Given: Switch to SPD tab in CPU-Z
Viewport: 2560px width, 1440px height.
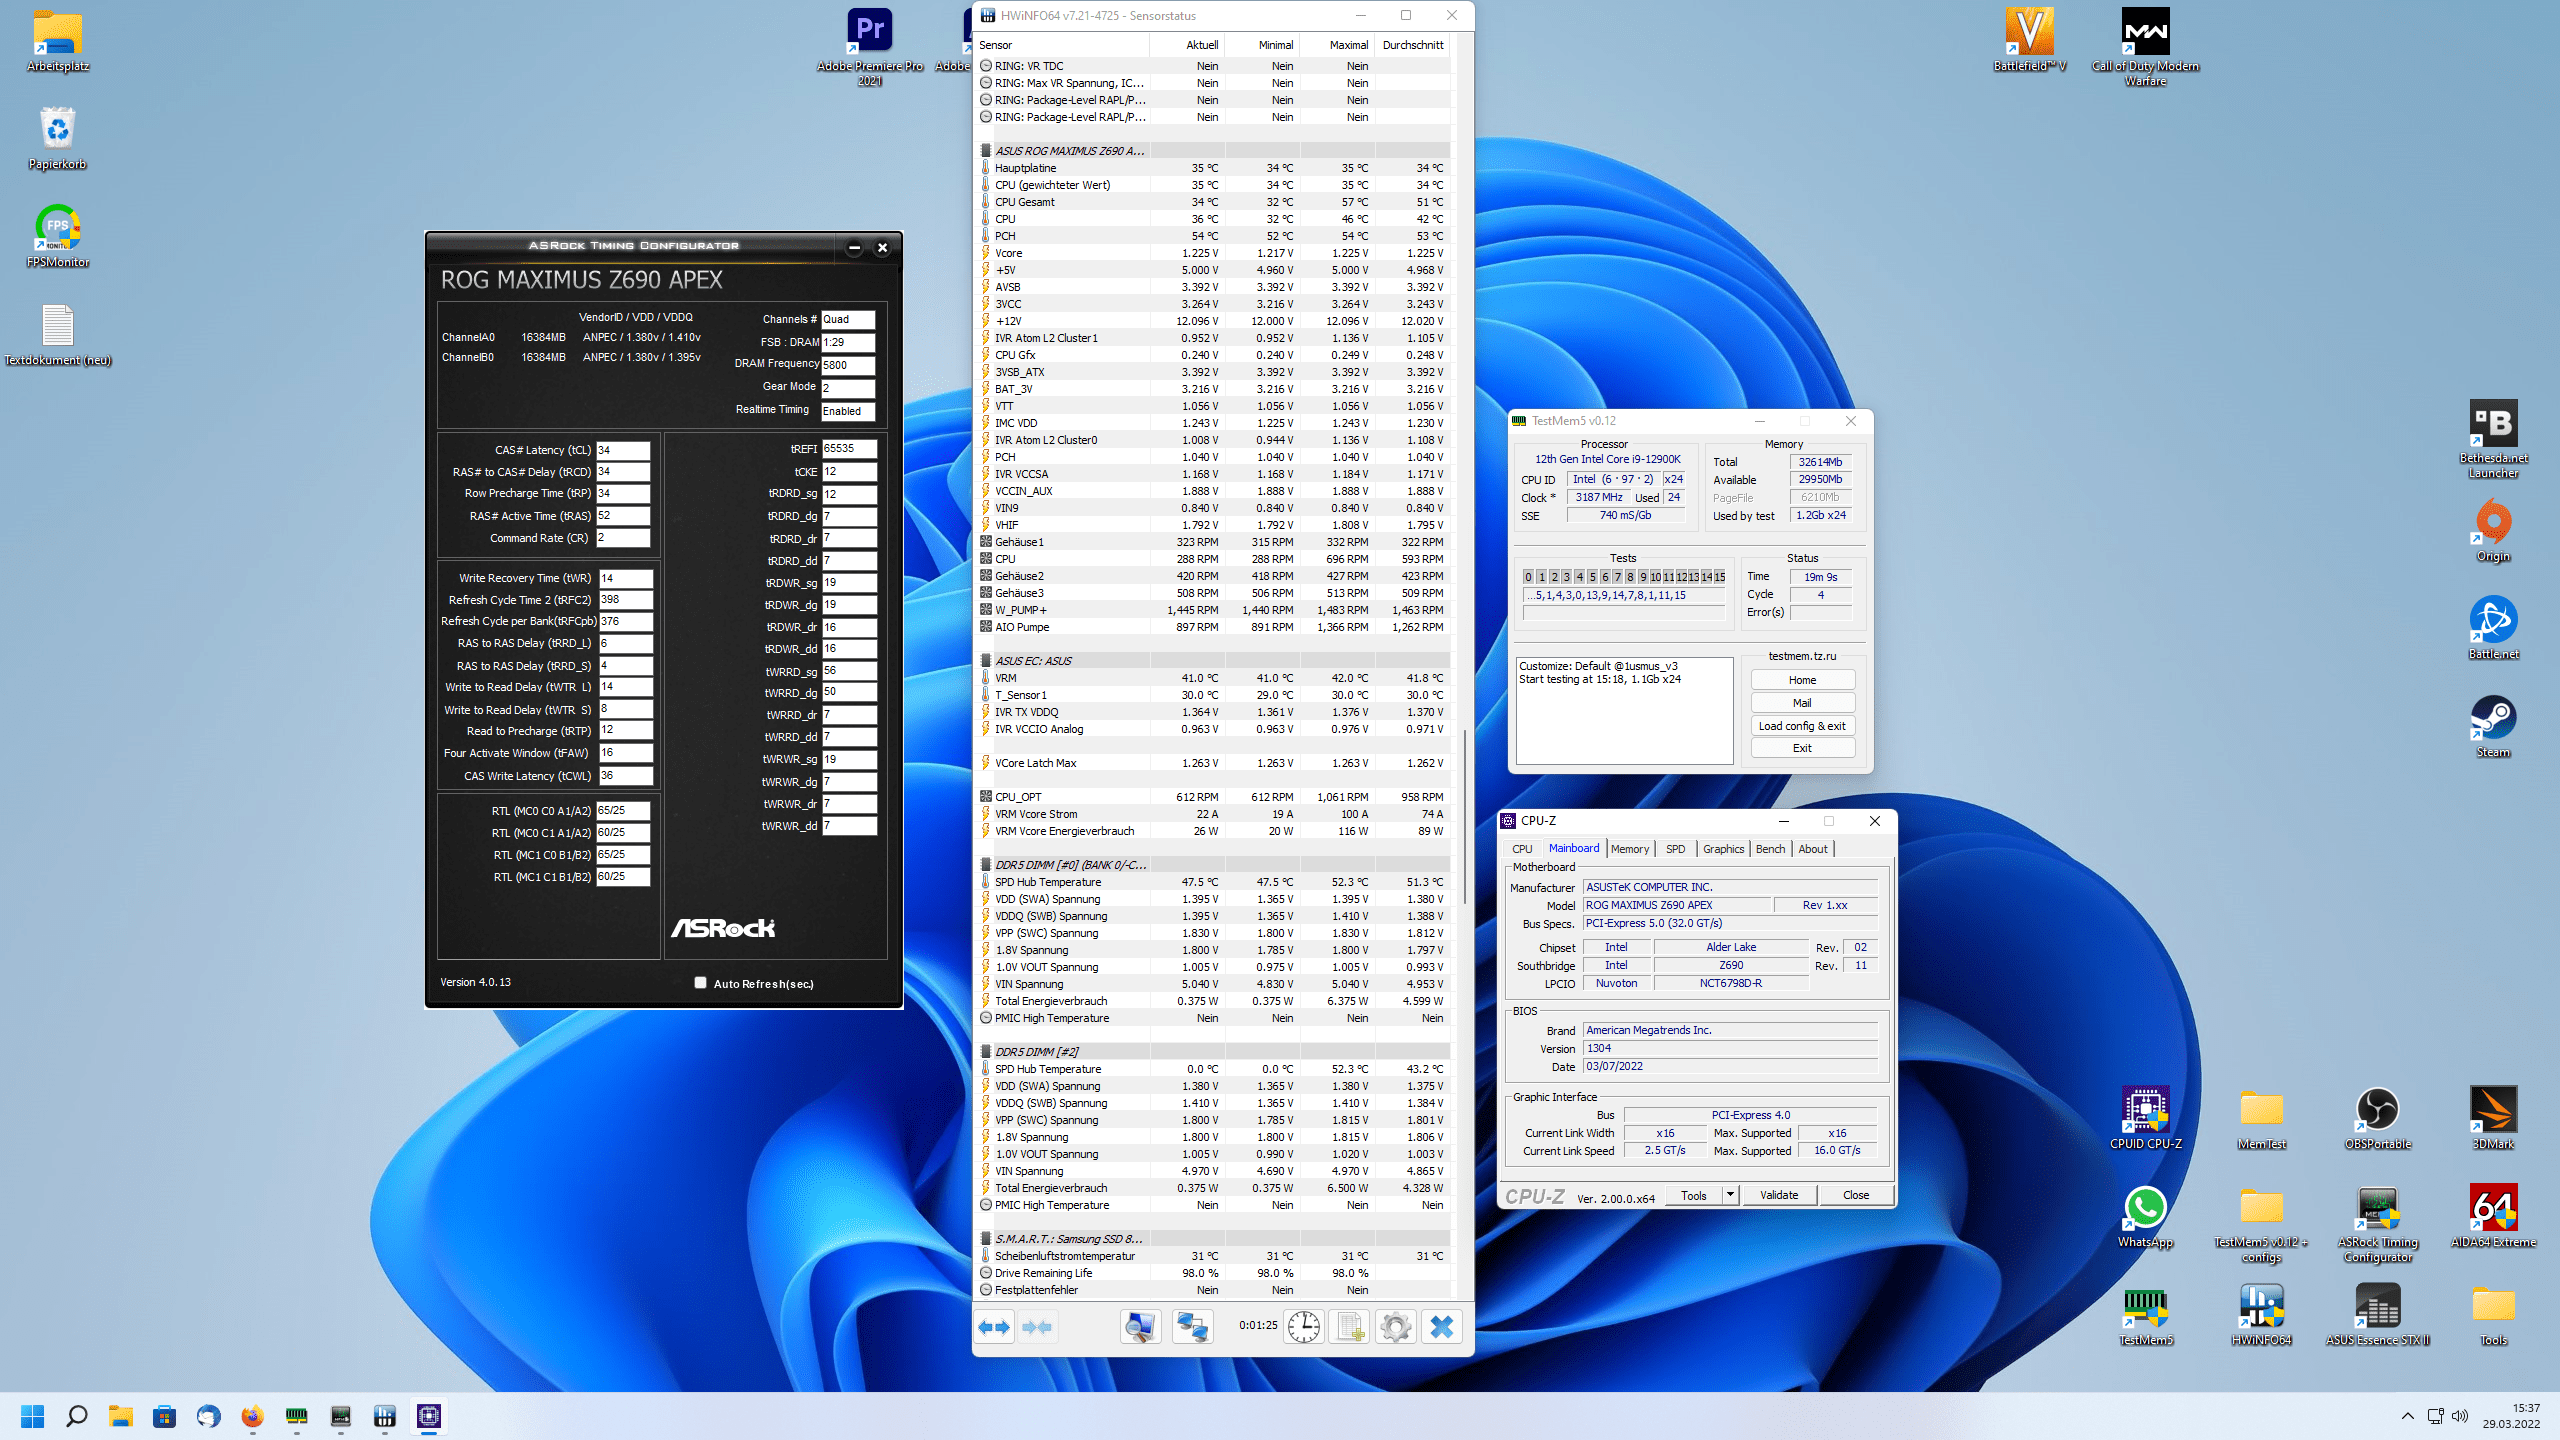Looking at the screenshot, I should pos(1672,849).
